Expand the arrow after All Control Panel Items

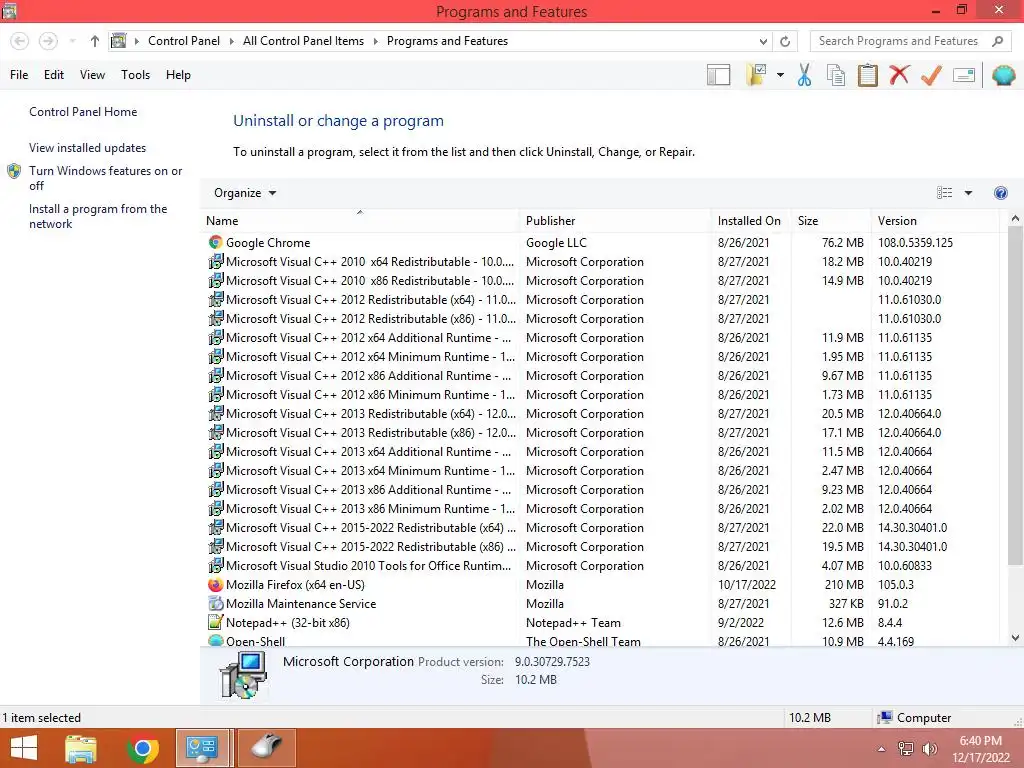coord(376,41)
